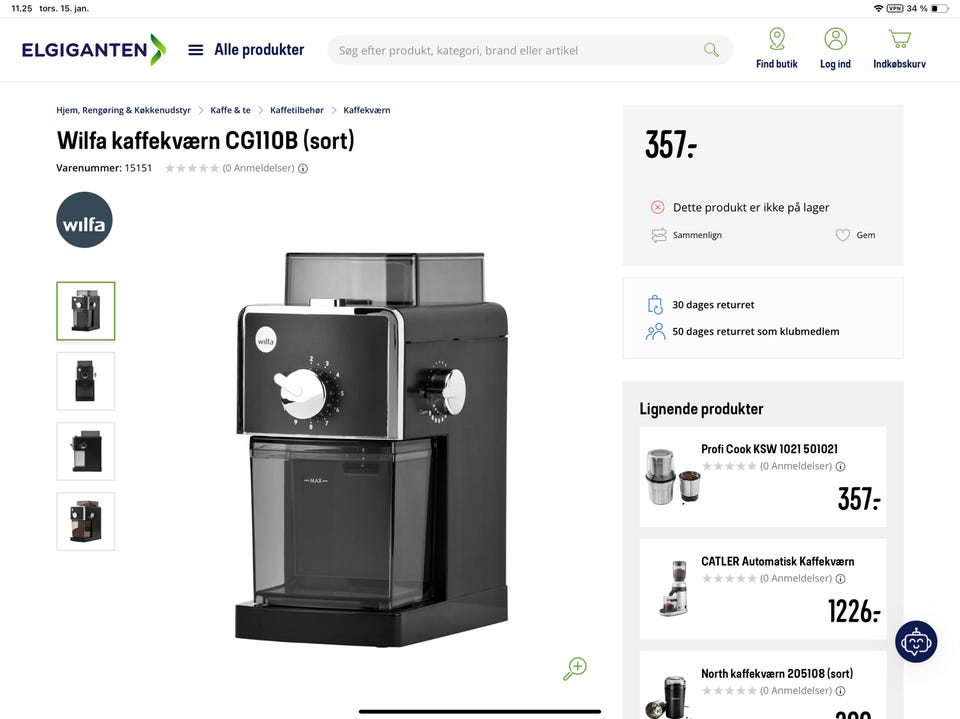
Task: Go to Kaffetilbehør breadcrumb
Action: click(297, 110)
